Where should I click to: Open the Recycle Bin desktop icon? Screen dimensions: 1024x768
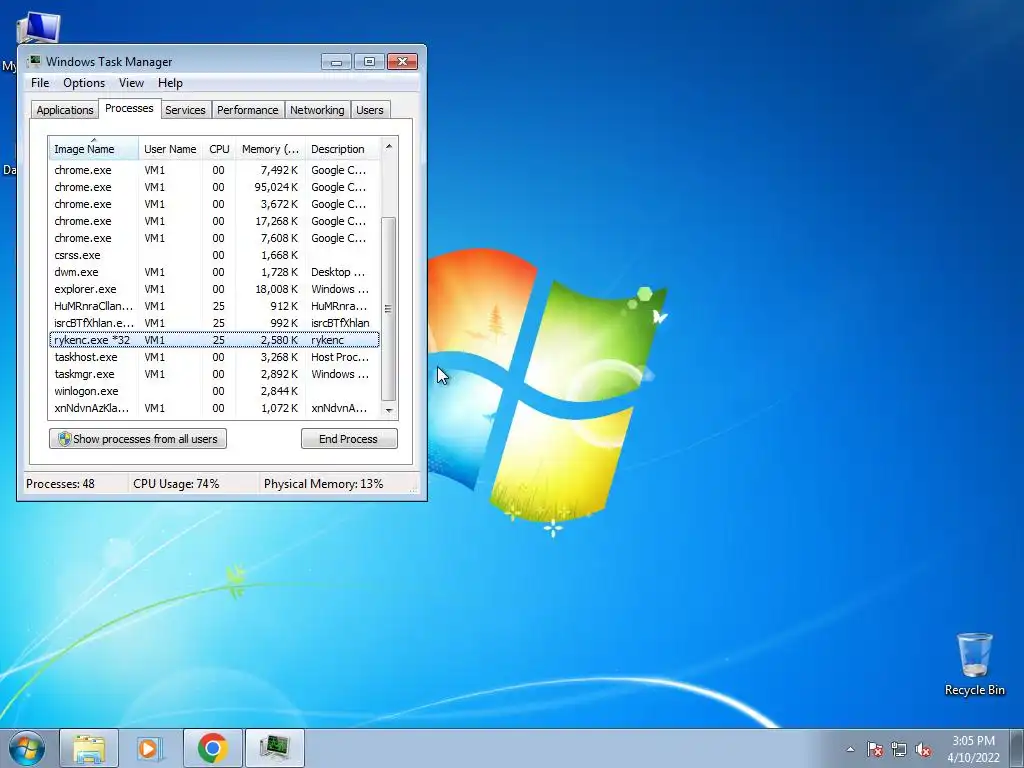click(x=974, y=664)
